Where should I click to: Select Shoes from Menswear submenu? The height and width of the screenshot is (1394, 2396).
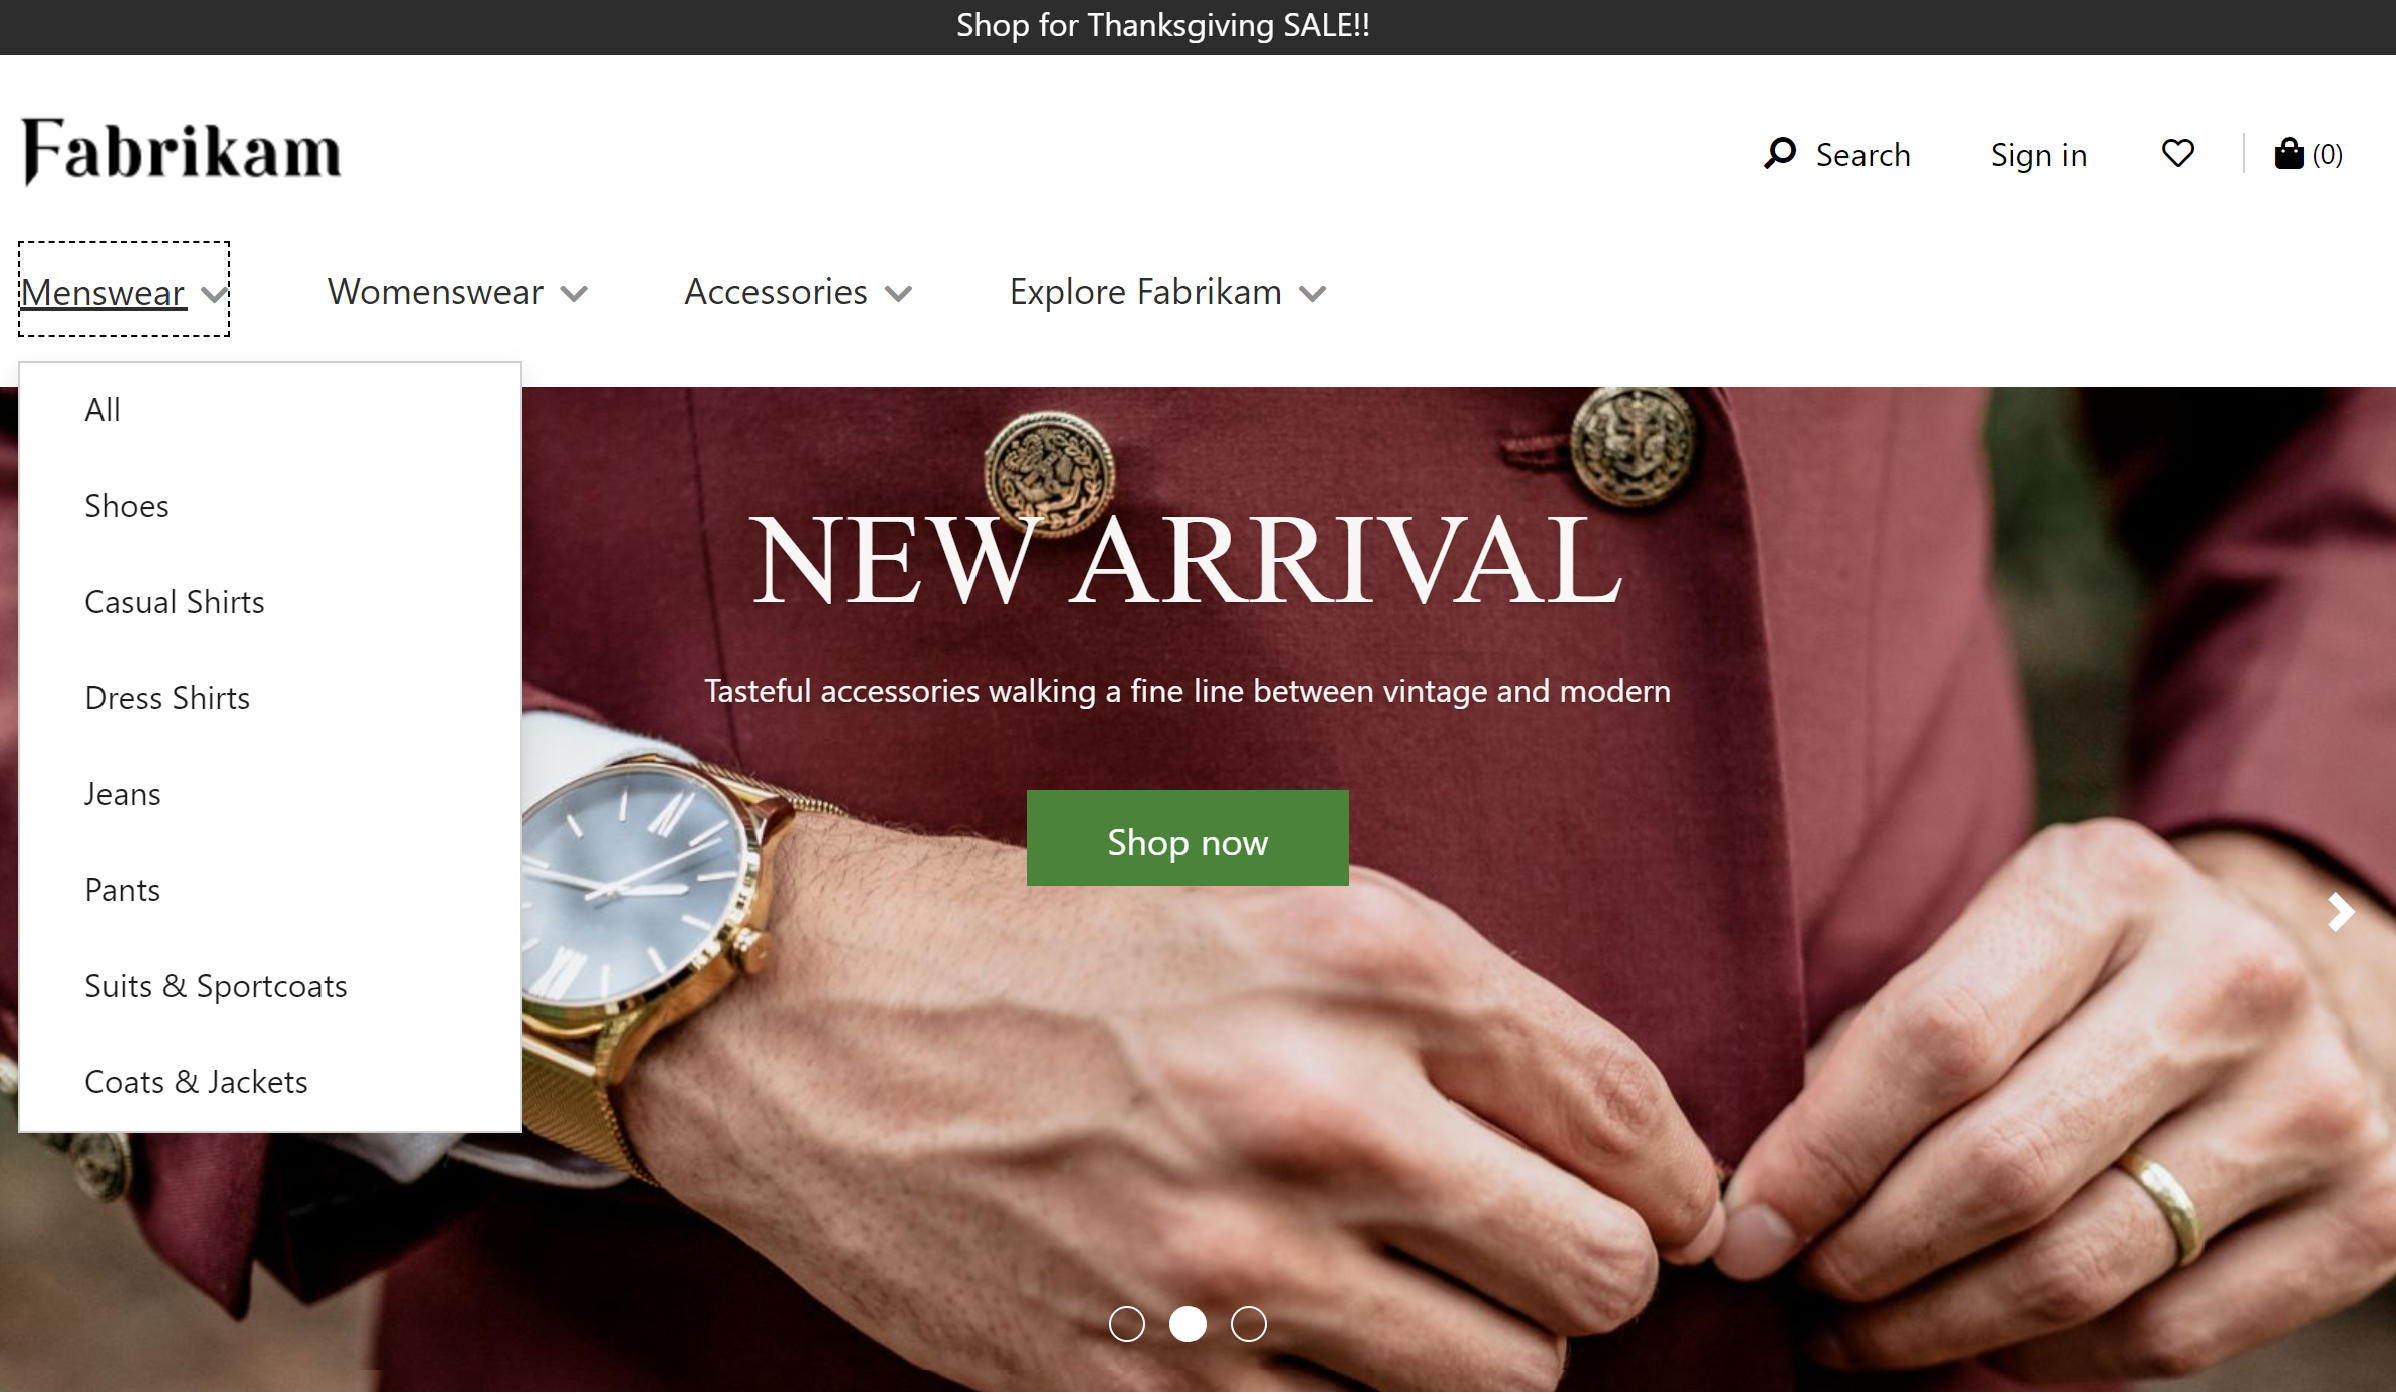point(126,504)
